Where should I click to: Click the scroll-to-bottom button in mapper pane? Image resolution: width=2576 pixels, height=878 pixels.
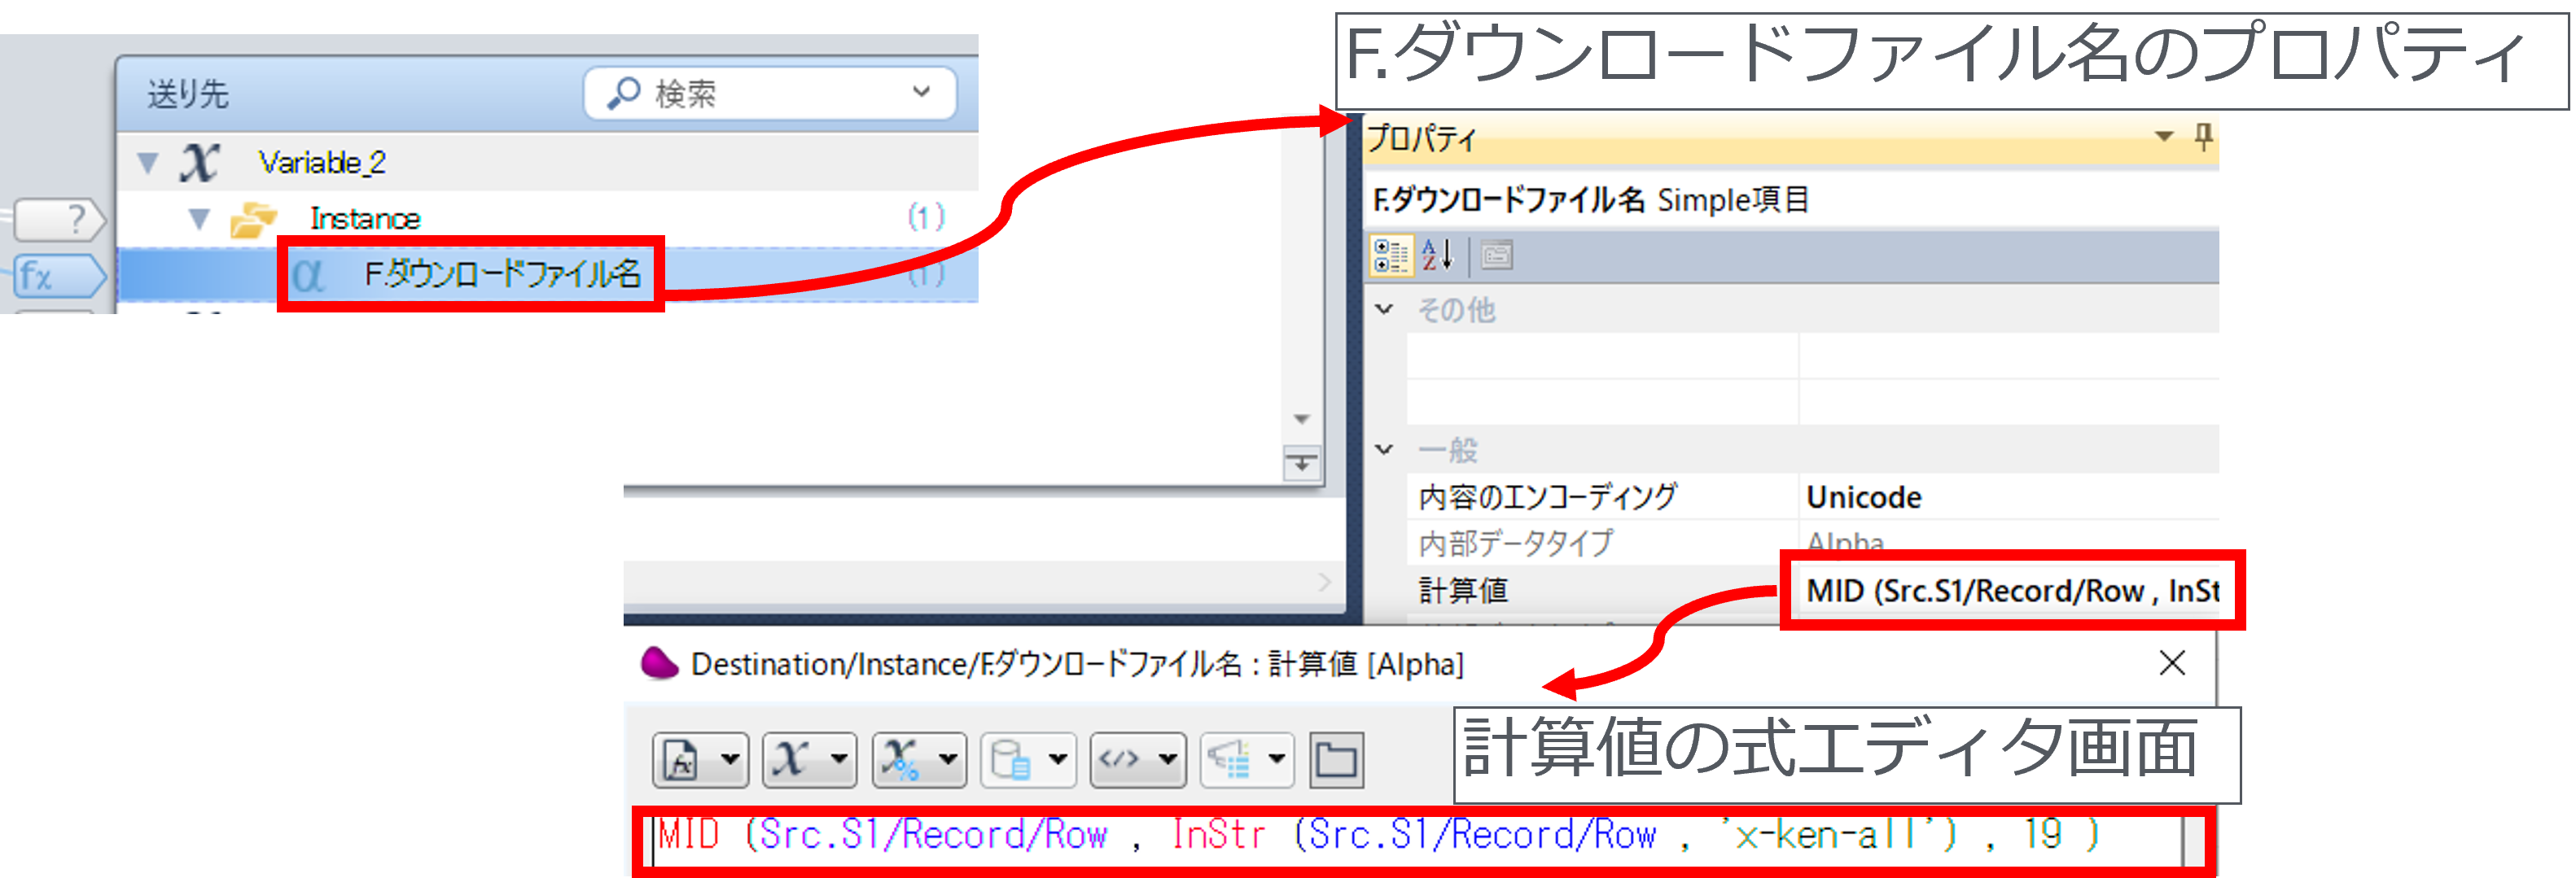click(x=1302, y=464)
